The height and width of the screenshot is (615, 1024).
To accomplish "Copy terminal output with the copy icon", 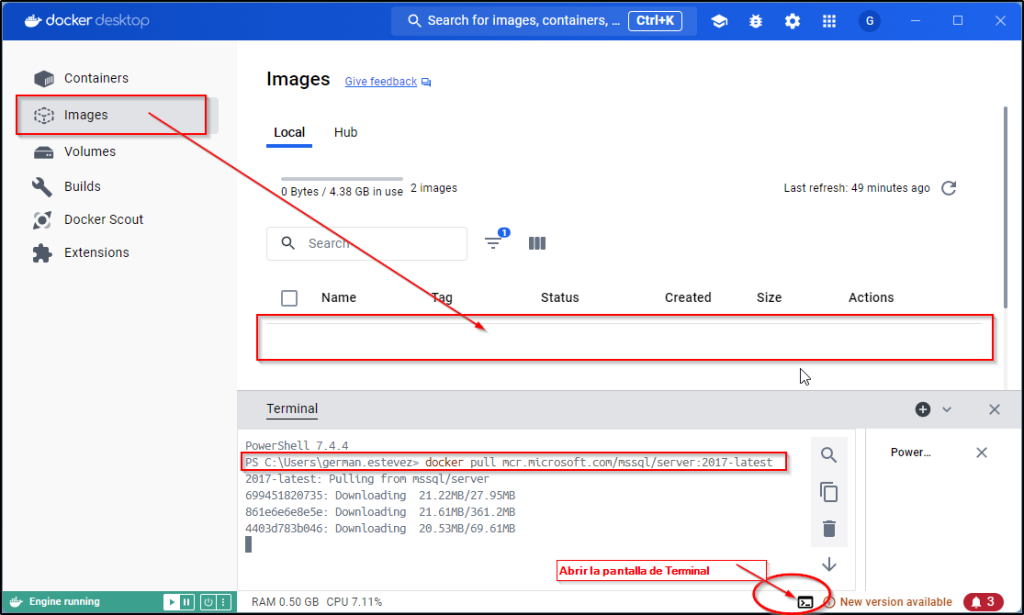I will [x=828, y=492].
